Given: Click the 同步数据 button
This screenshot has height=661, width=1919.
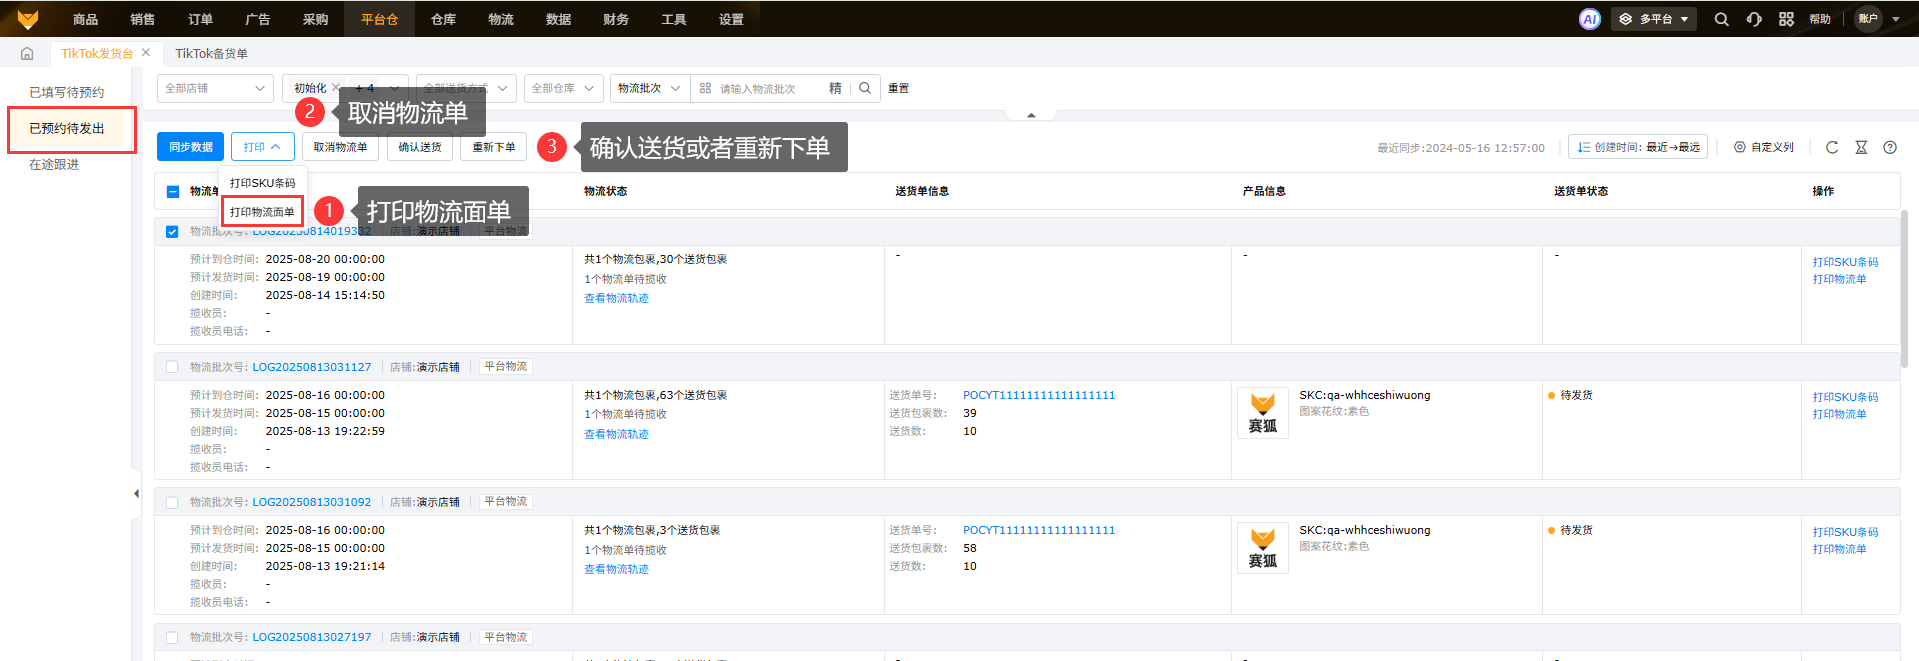Looking at the screenshot, I should (190, 147).
